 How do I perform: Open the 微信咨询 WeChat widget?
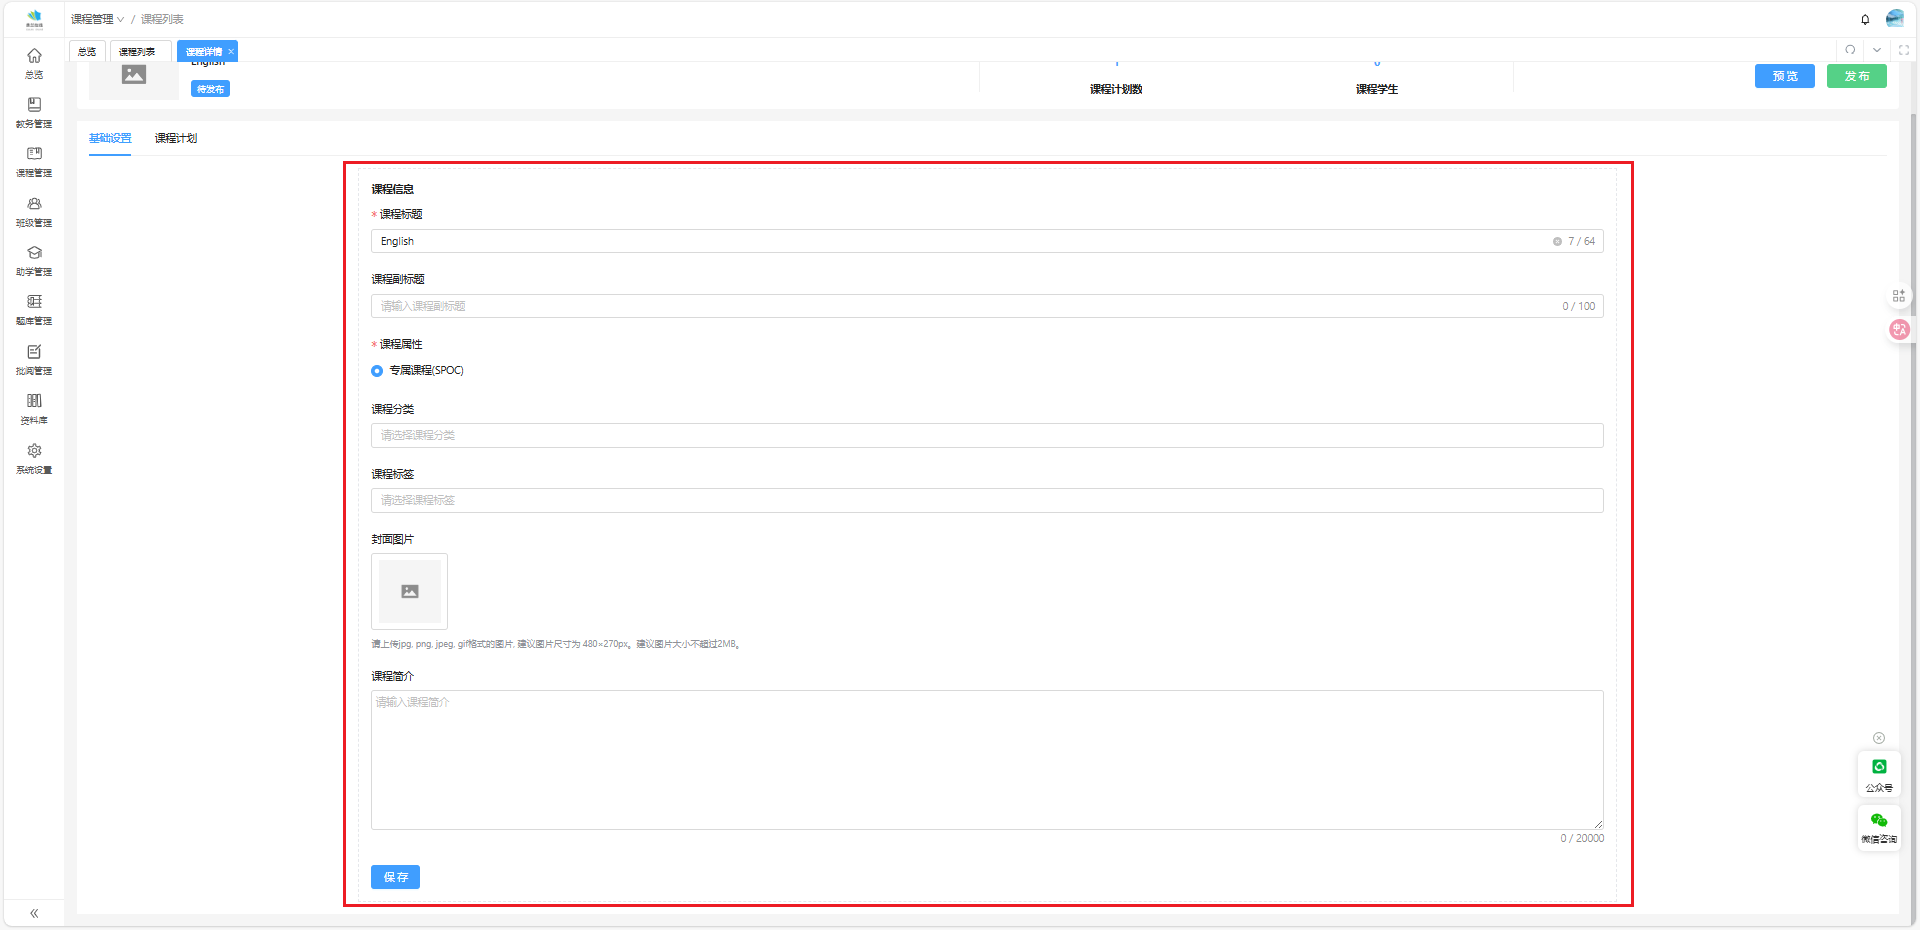click(x=1879, y=827)
